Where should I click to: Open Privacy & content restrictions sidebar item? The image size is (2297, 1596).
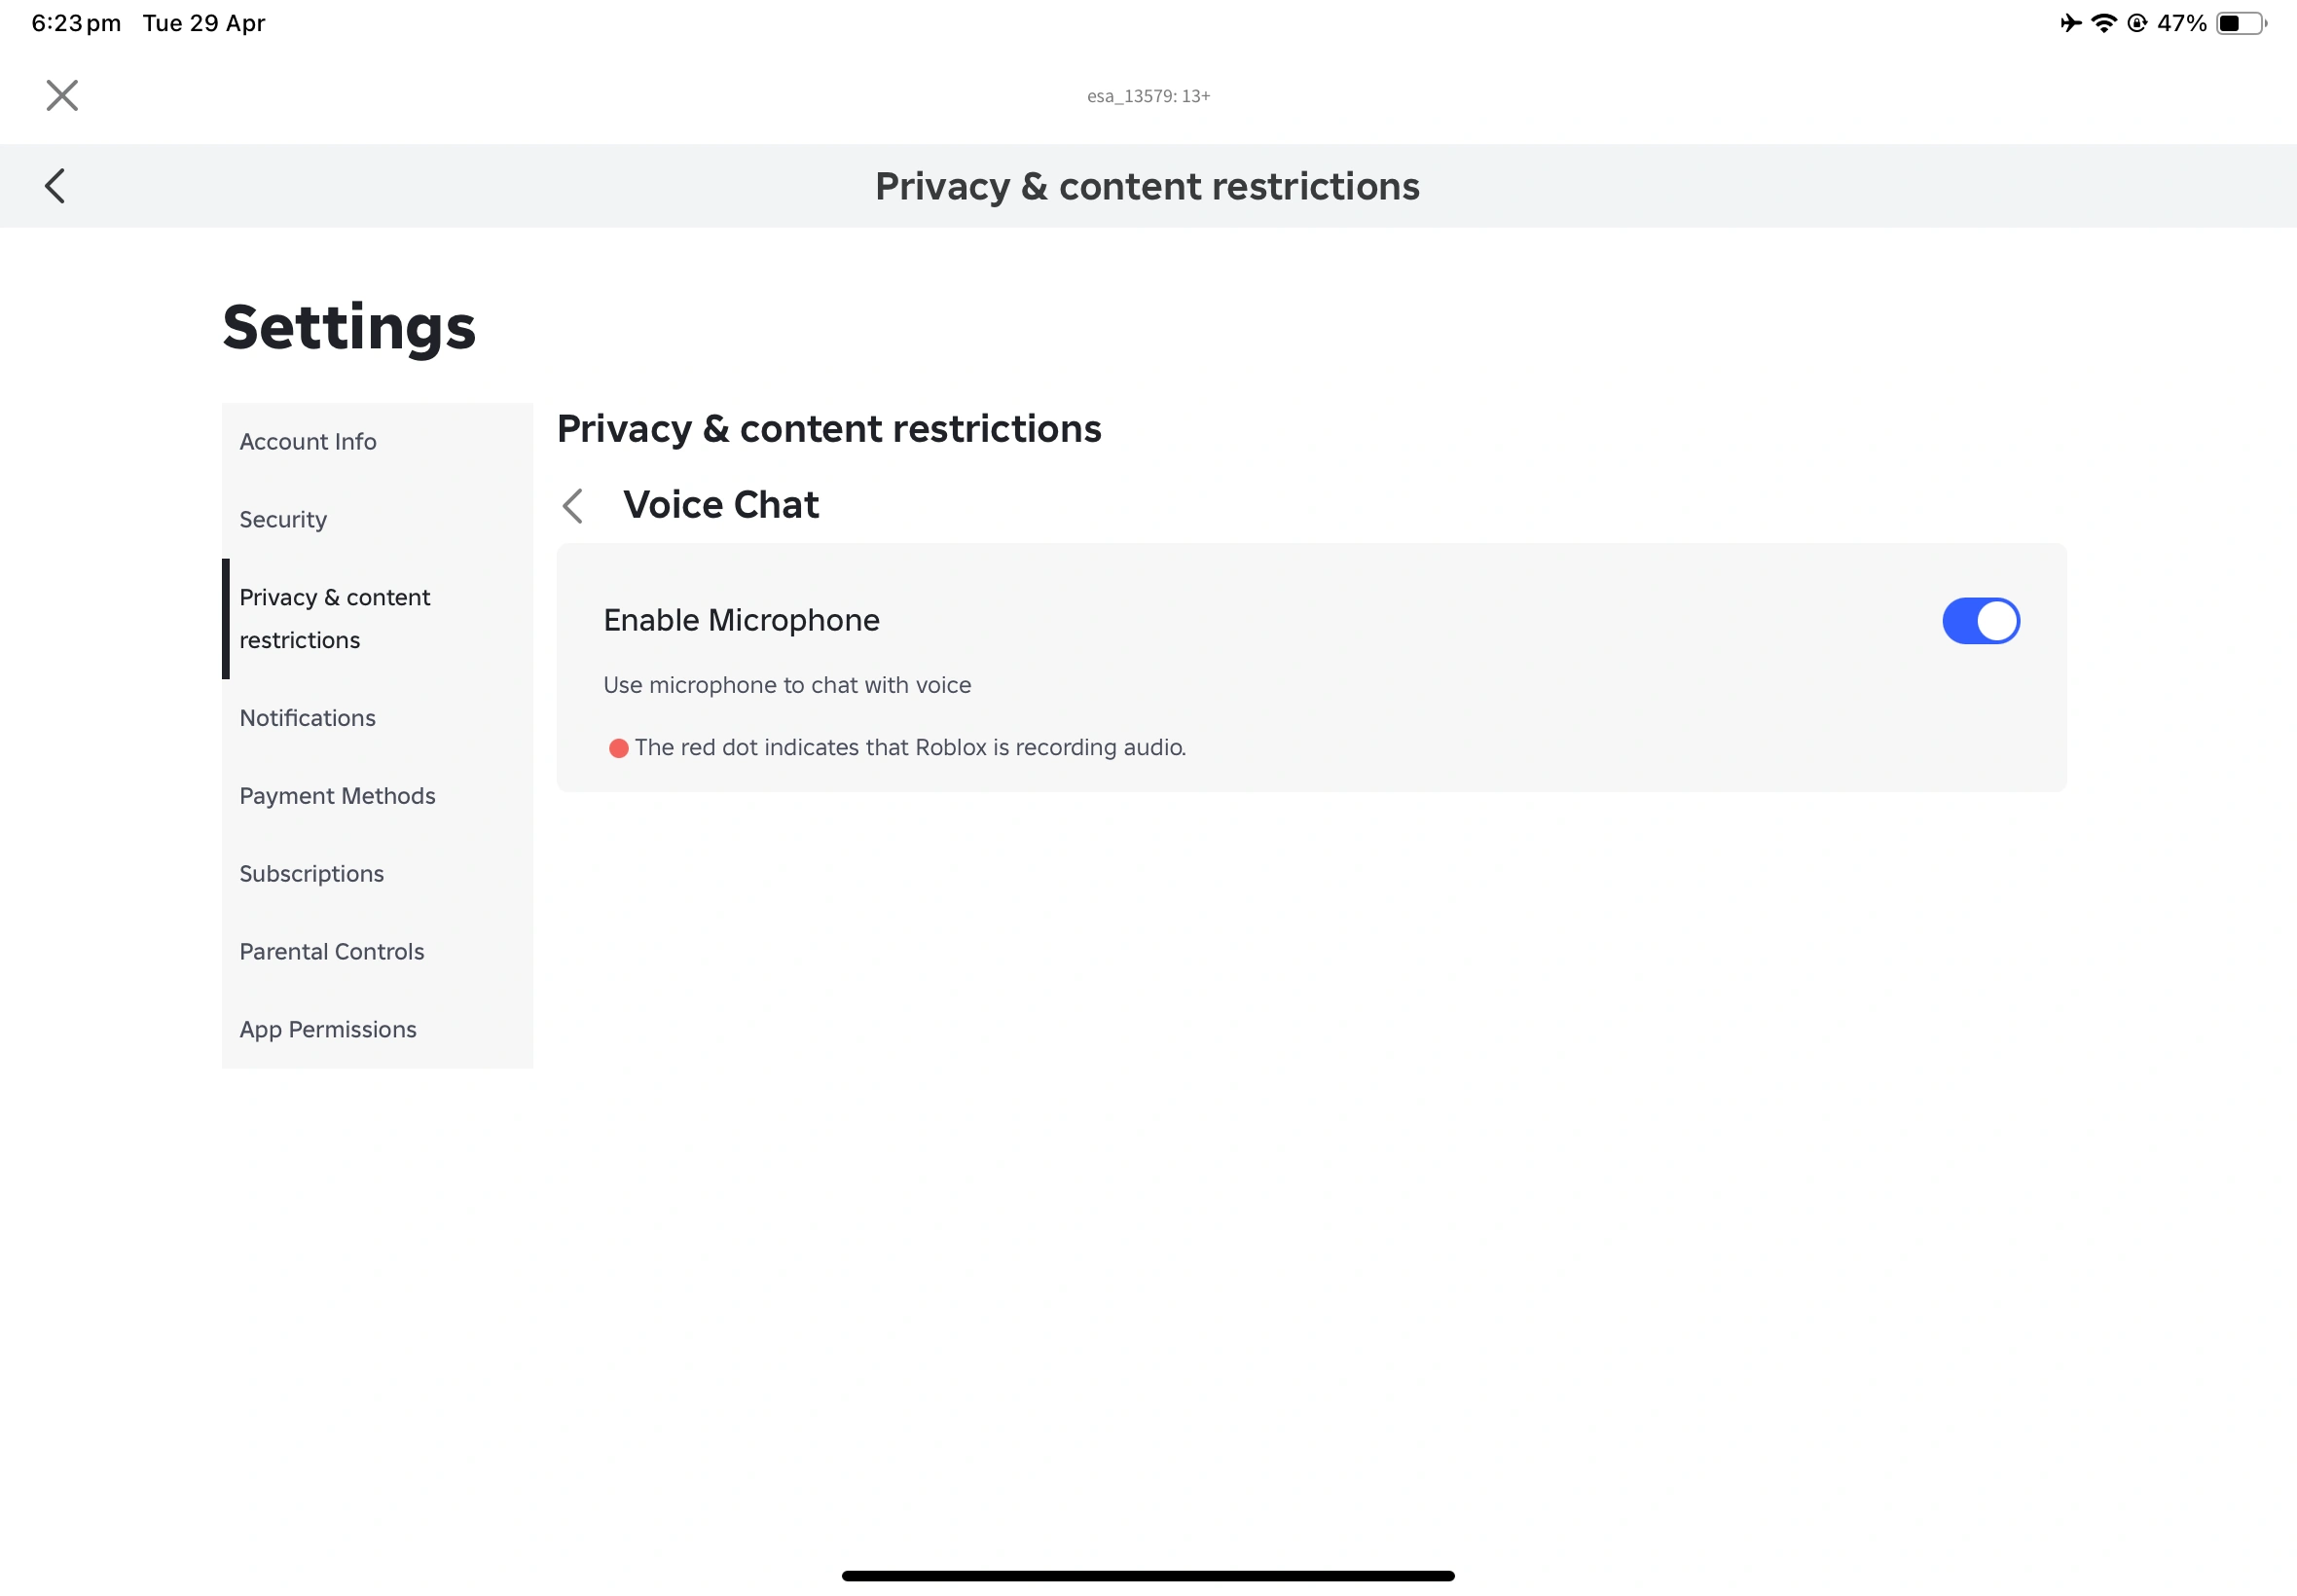[335, 619]
